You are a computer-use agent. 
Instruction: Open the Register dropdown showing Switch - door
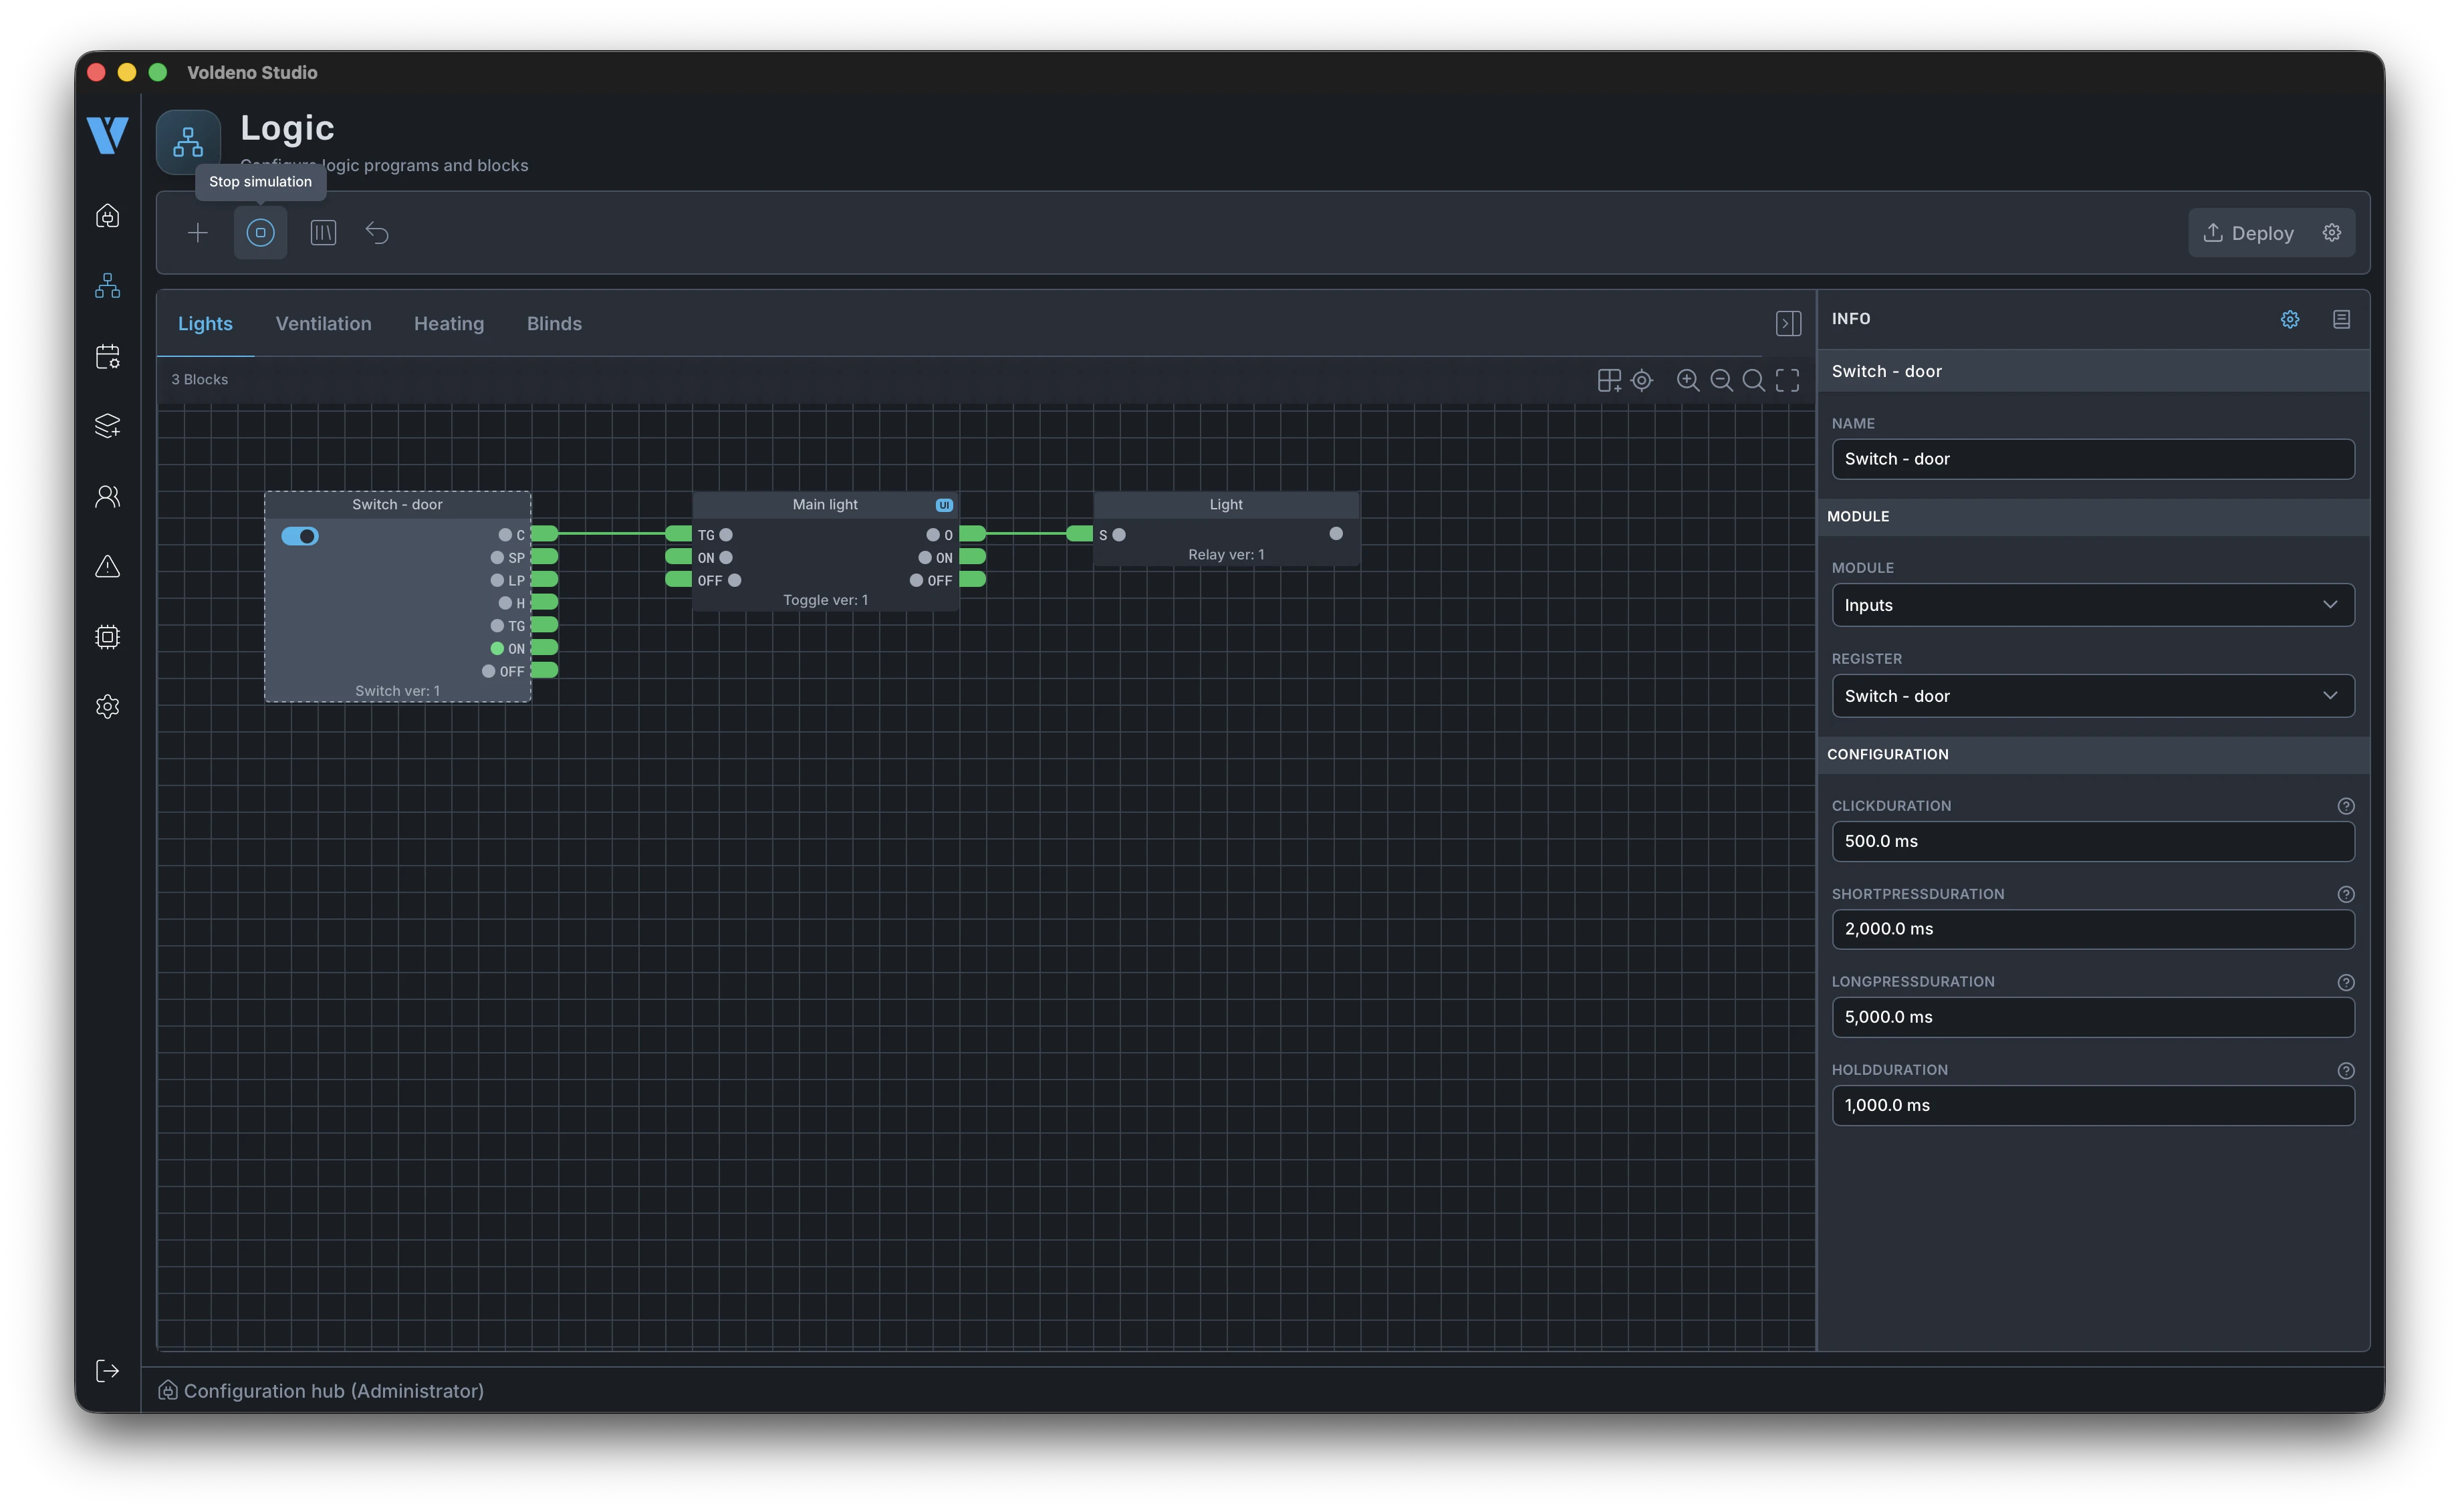(x=2092, y=696)
